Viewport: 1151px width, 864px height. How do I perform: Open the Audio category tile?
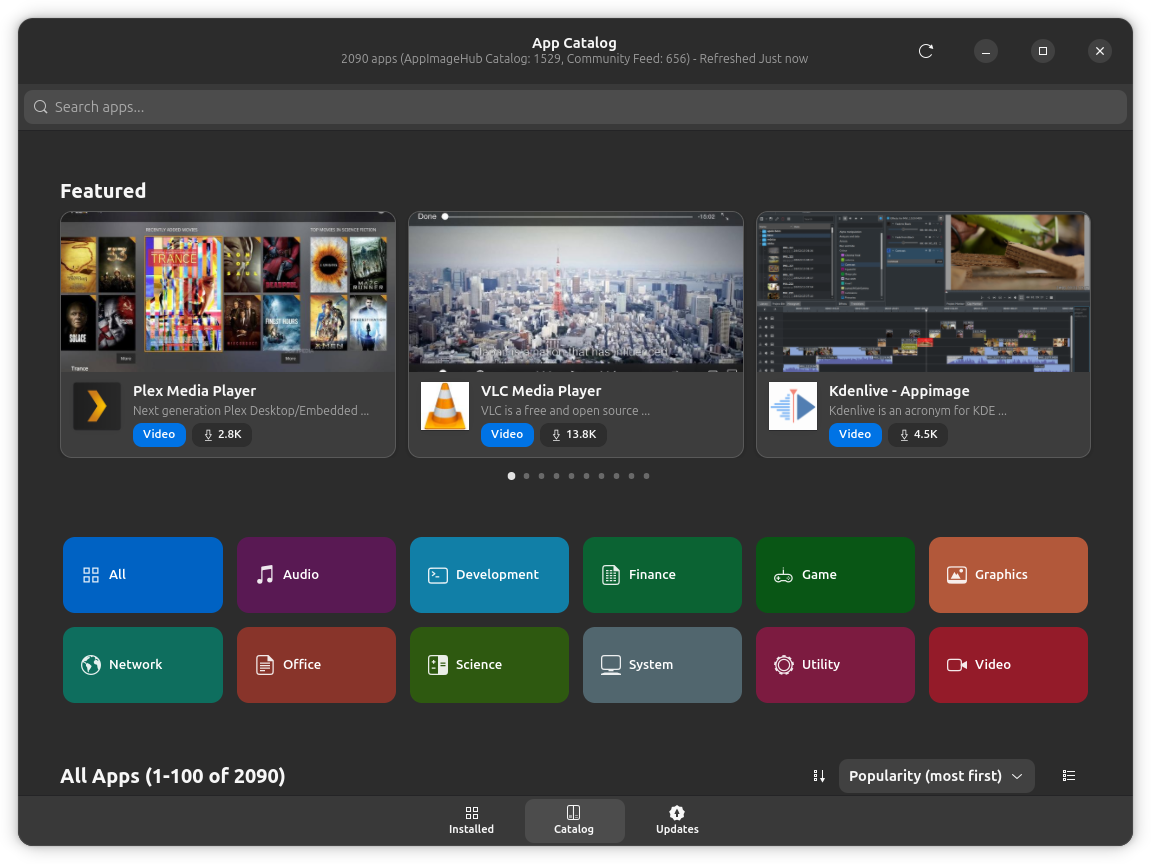(316, 575)
